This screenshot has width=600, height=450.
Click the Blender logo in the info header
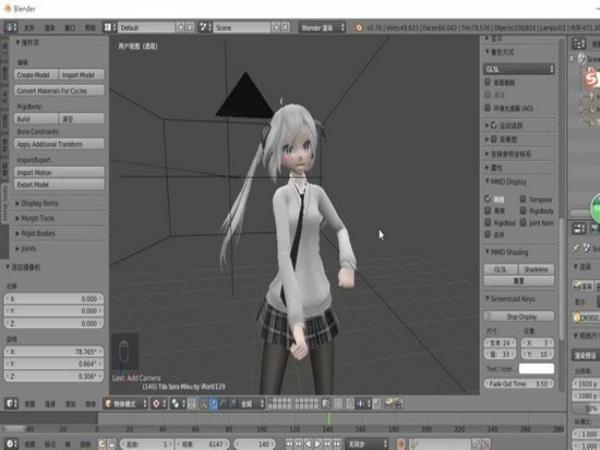pos(359,28)
